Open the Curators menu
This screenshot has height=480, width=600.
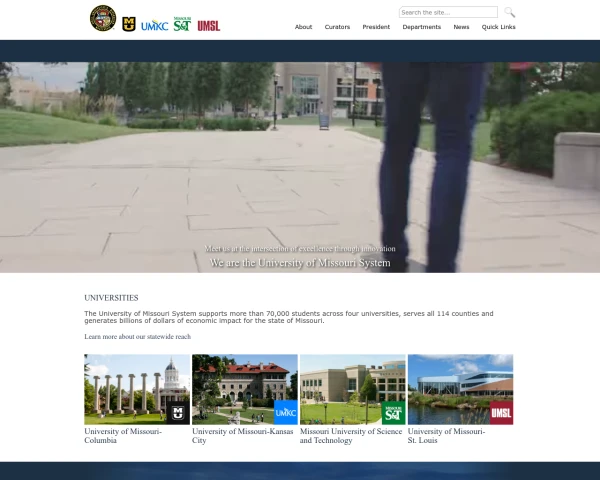(337, 27)
